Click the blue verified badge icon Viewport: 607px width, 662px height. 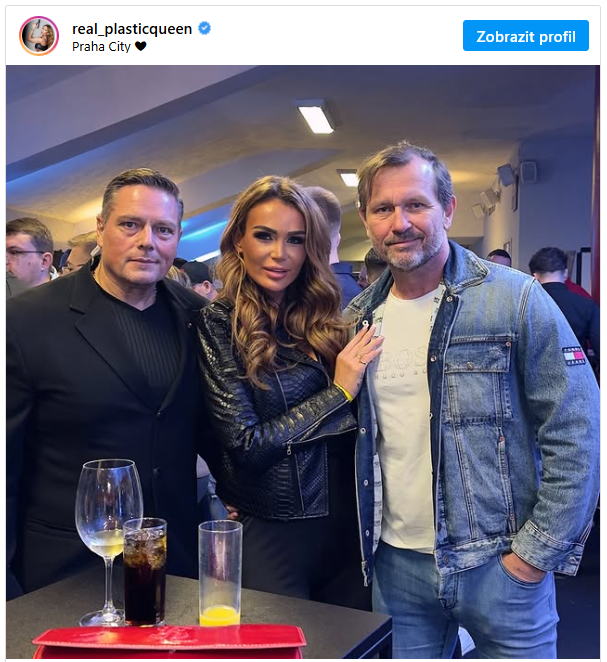coord(205,28)
